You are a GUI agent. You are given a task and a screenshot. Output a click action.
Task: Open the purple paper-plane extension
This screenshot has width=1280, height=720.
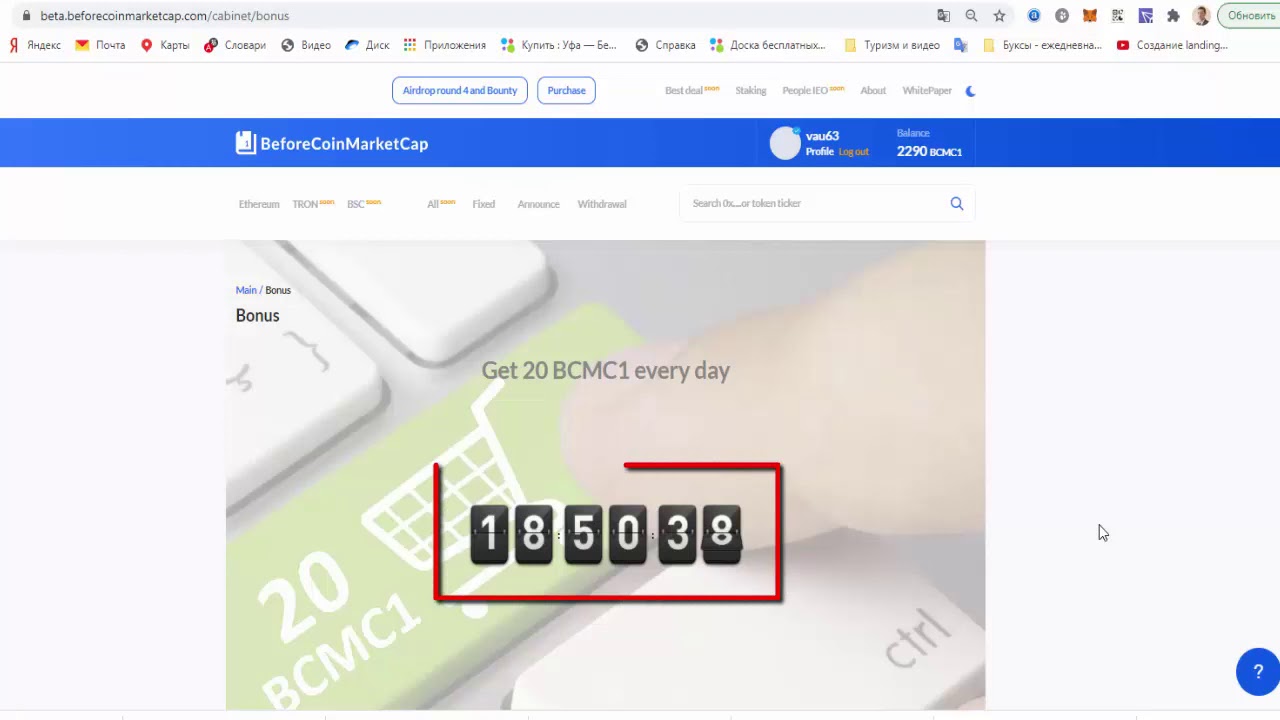[x=1146, y=16]
